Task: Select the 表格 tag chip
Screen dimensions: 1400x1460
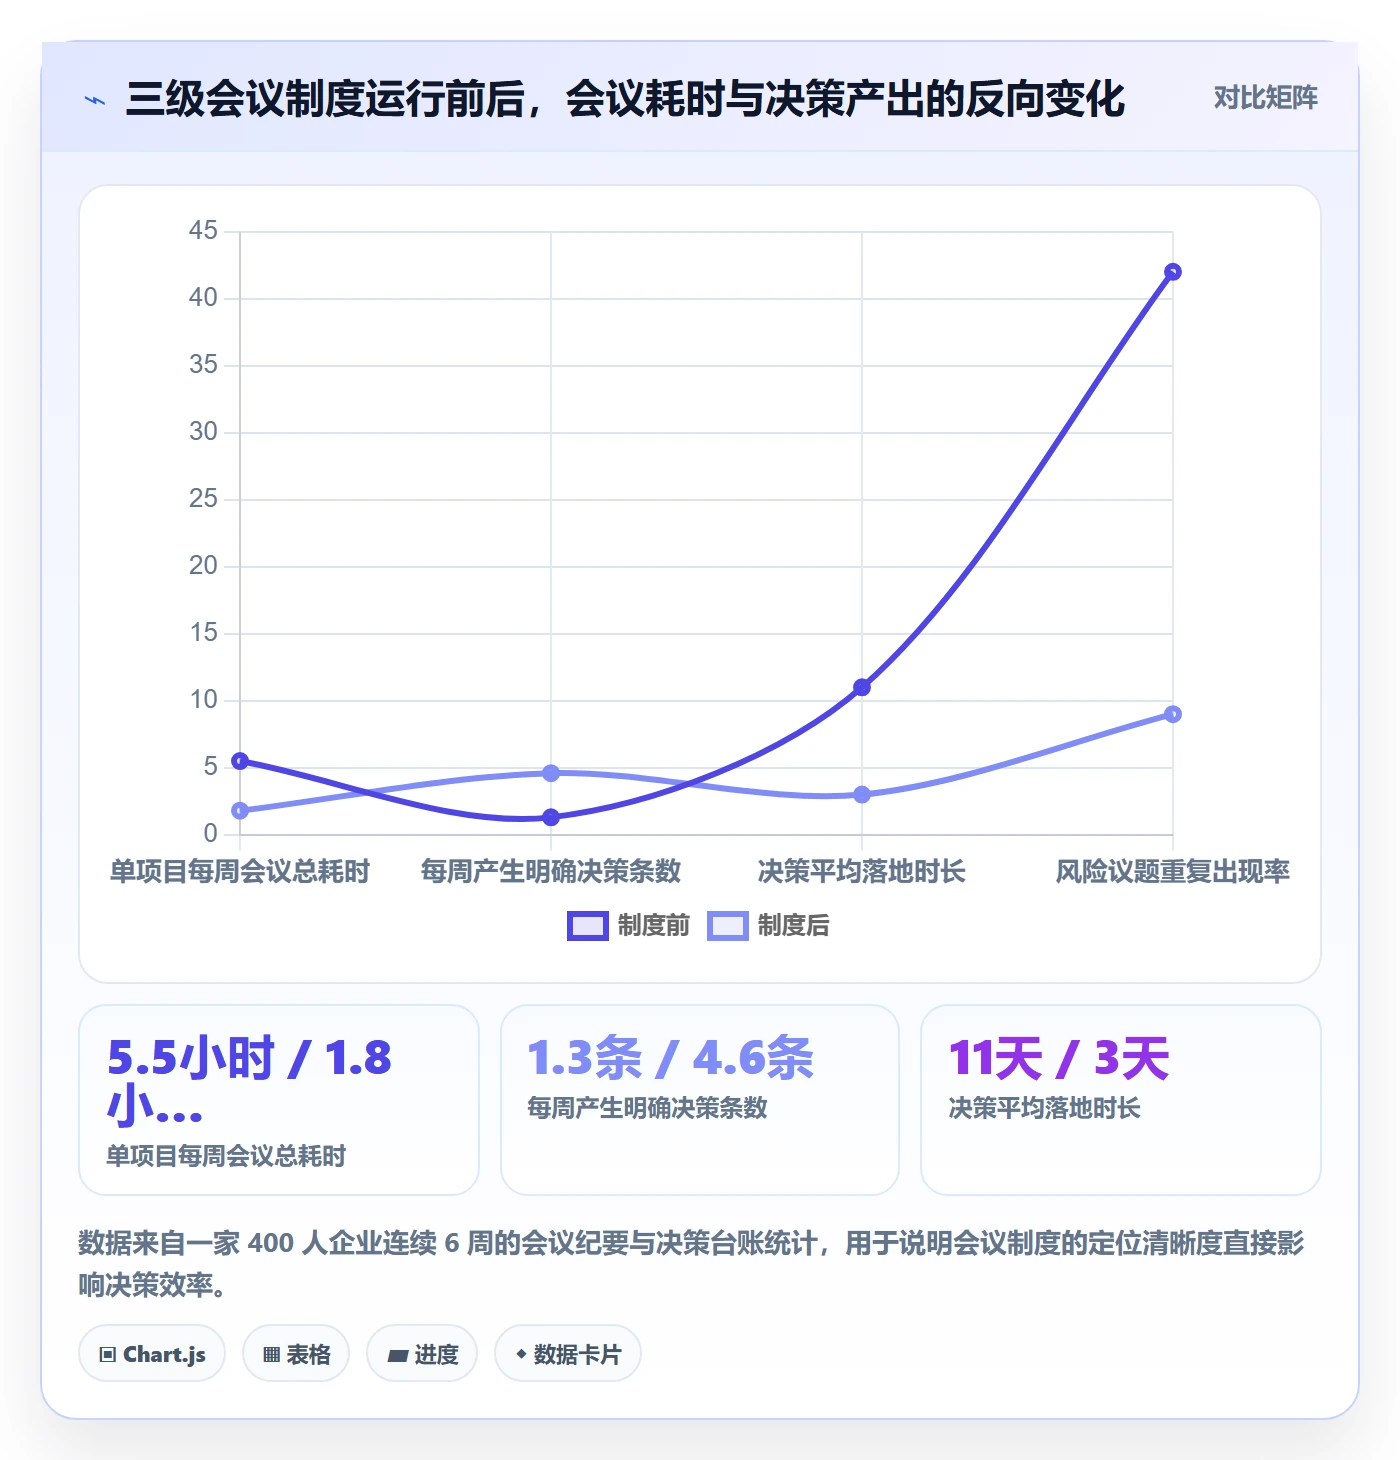Action: pos(296,1354)
